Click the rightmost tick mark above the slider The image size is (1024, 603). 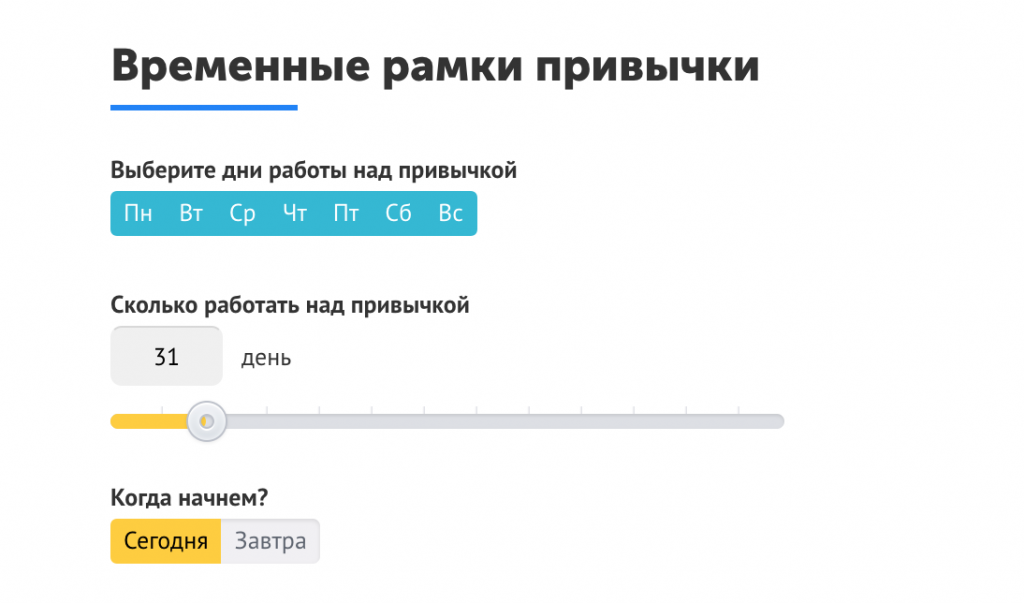[739, 410]
